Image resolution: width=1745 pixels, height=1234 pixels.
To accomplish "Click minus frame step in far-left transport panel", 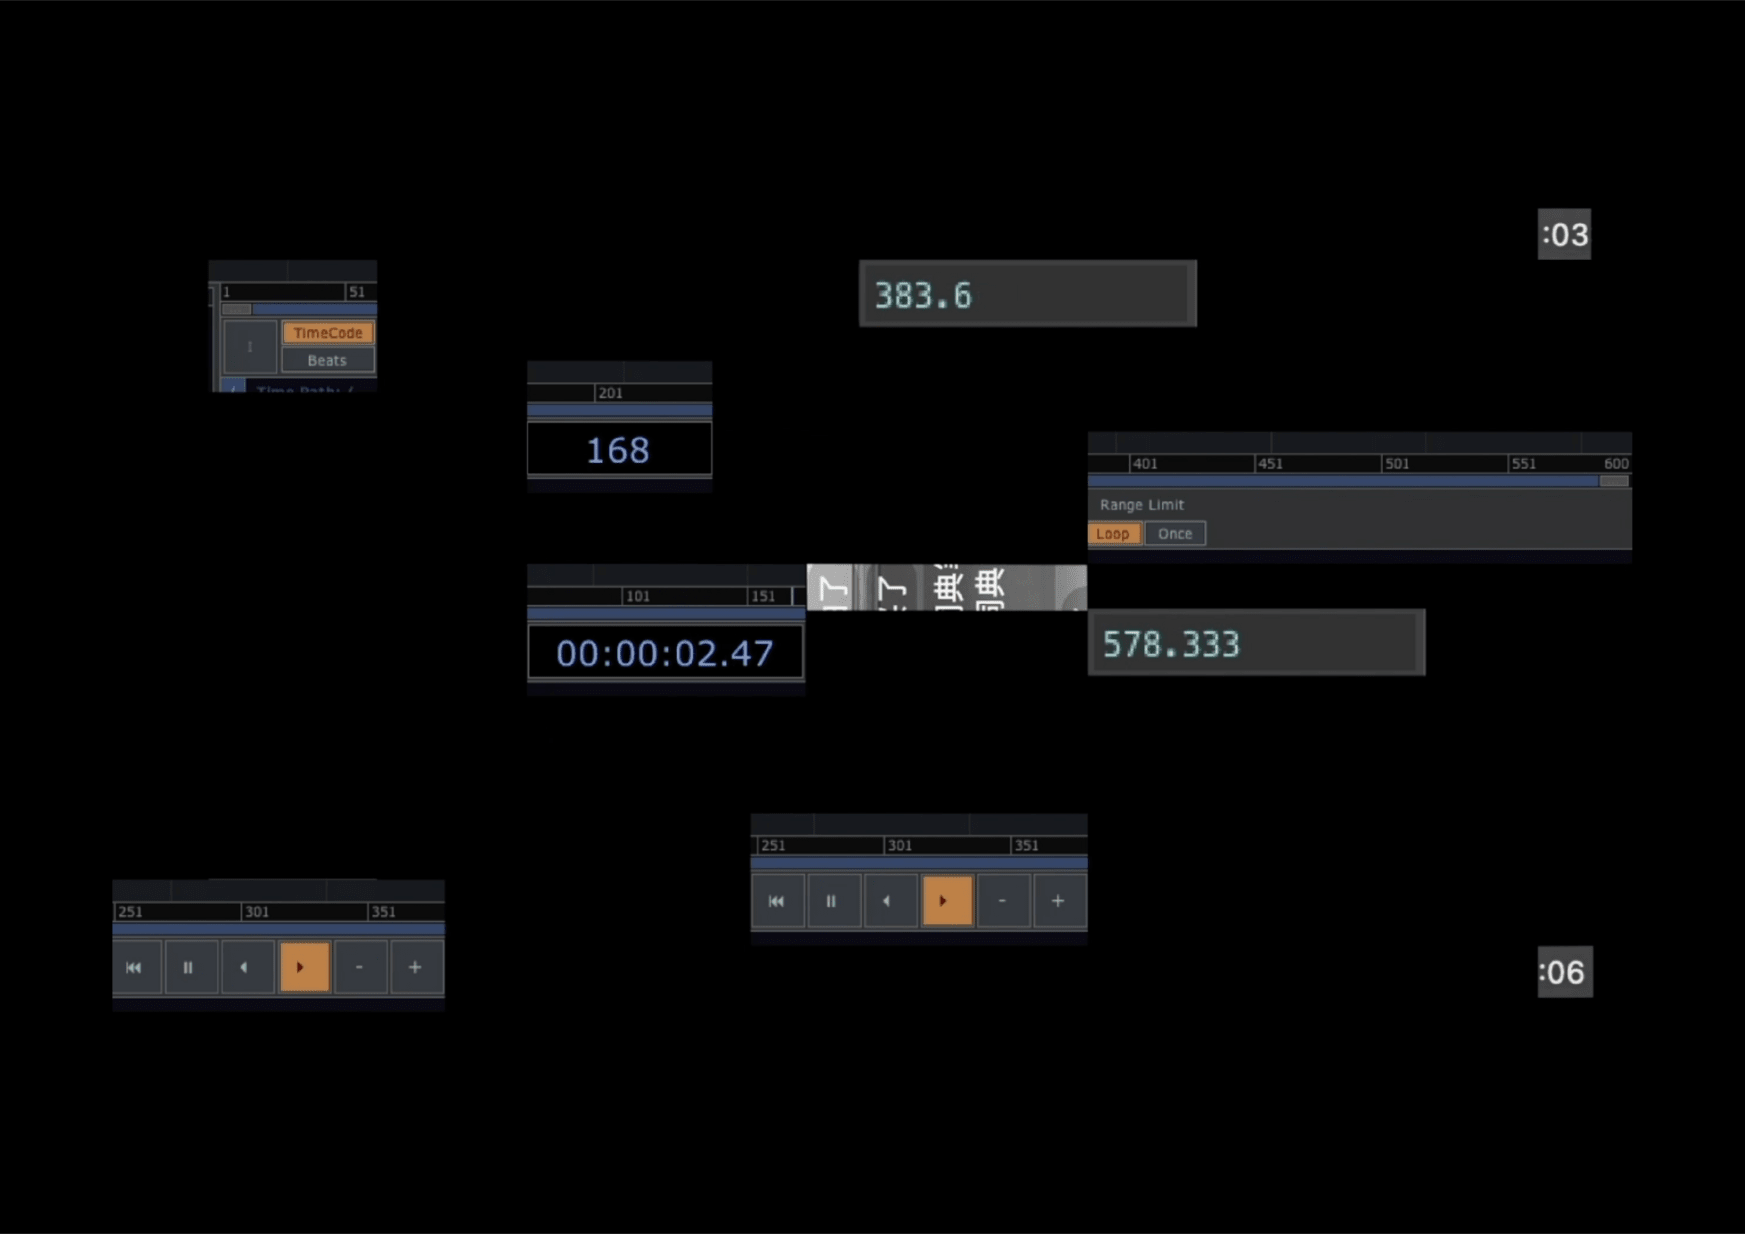I will pos(360,967).
